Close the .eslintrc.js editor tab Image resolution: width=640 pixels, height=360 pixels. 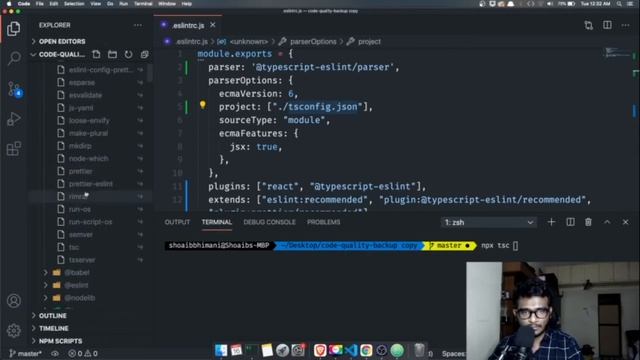tap(213, 25)
